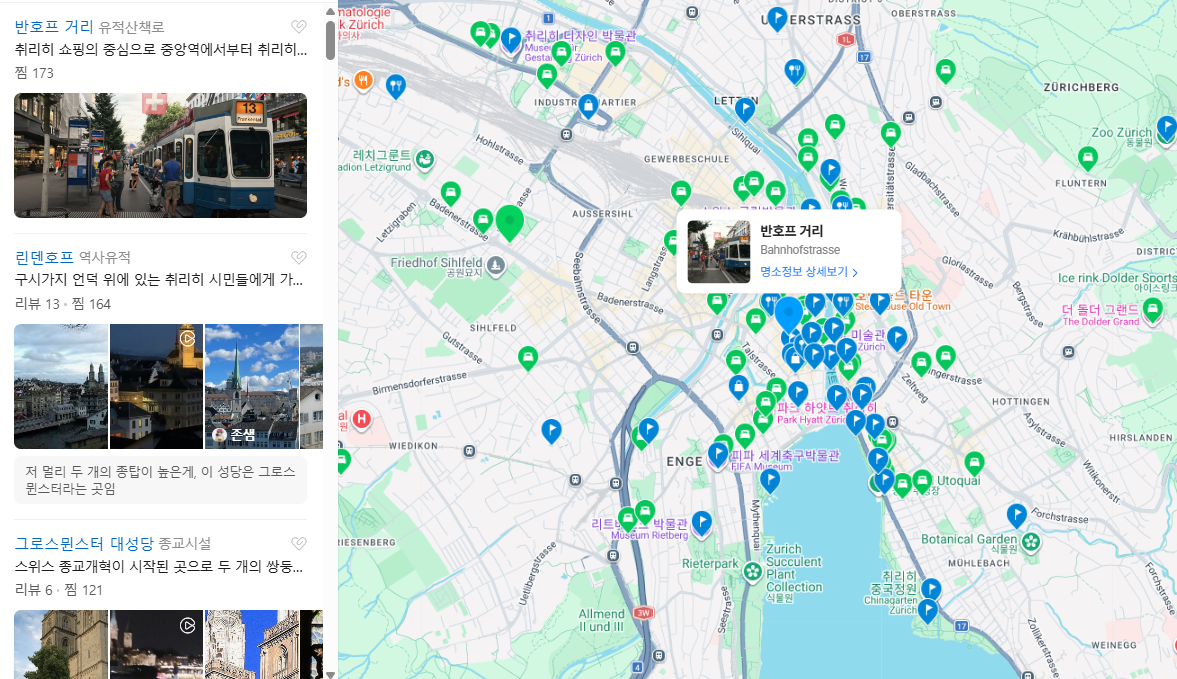
Task: Click the 유적산책로 category label
Action: point(131,27)
